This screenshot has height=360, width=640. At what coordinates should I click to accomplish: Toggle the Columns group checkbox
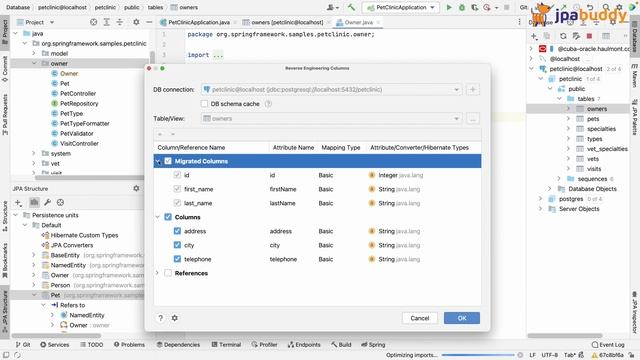pos(168,217)
